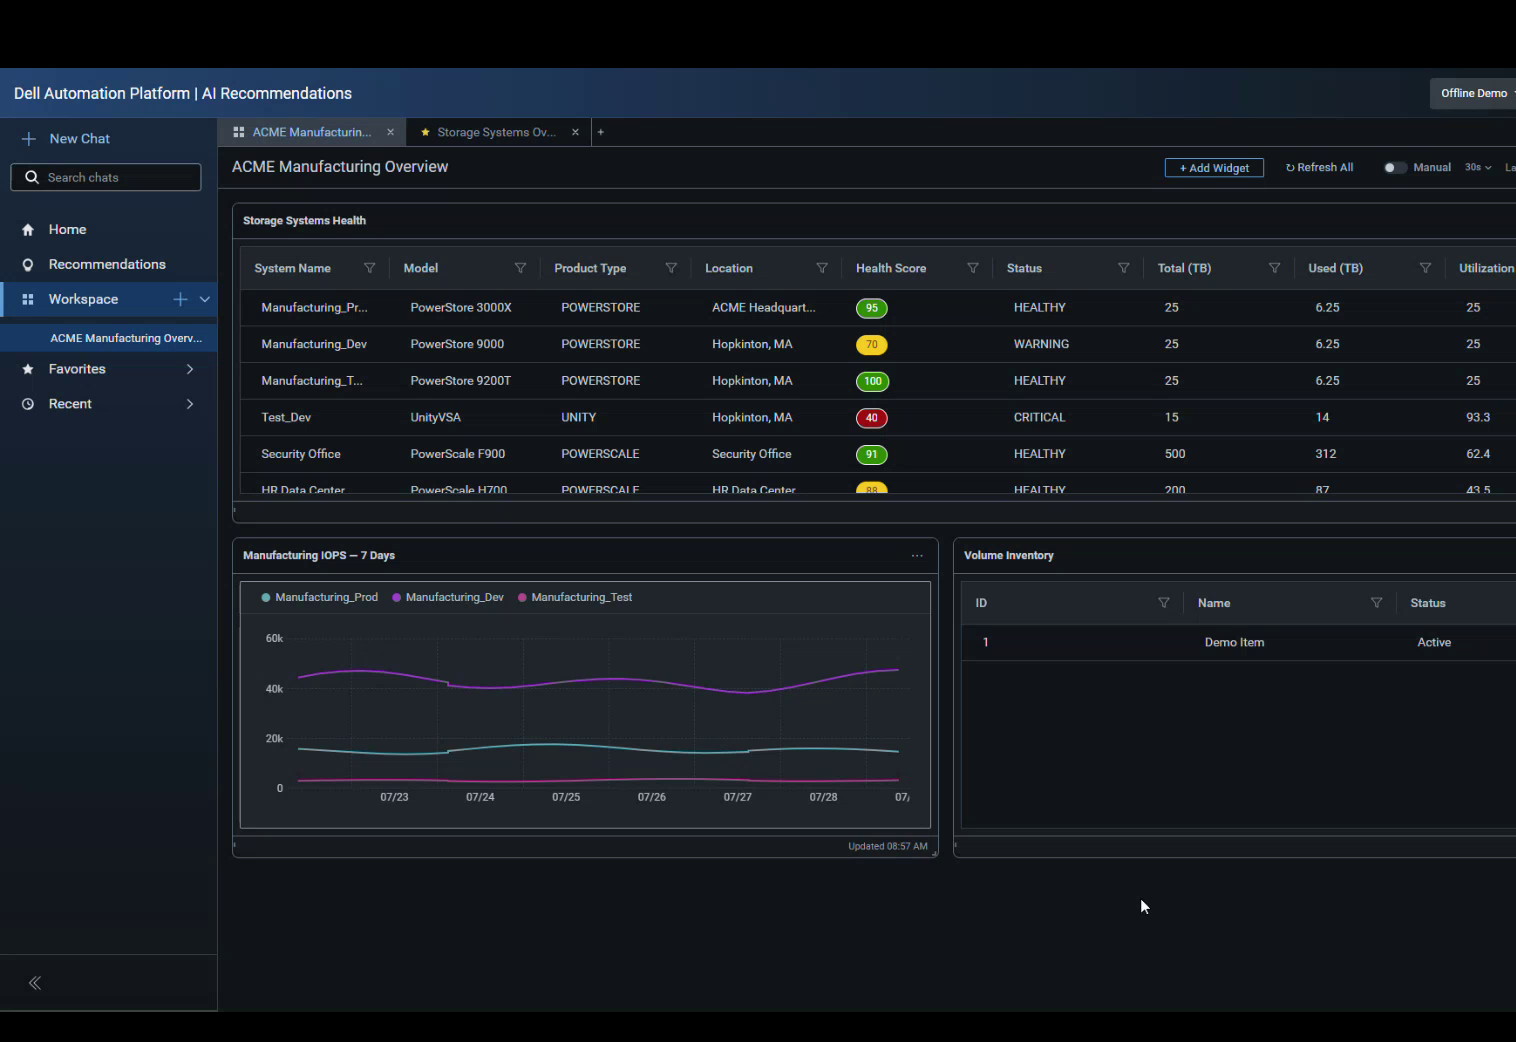Focus the Search chats field
Screen dimensions: 1516x1042
(x=106, y=177)
